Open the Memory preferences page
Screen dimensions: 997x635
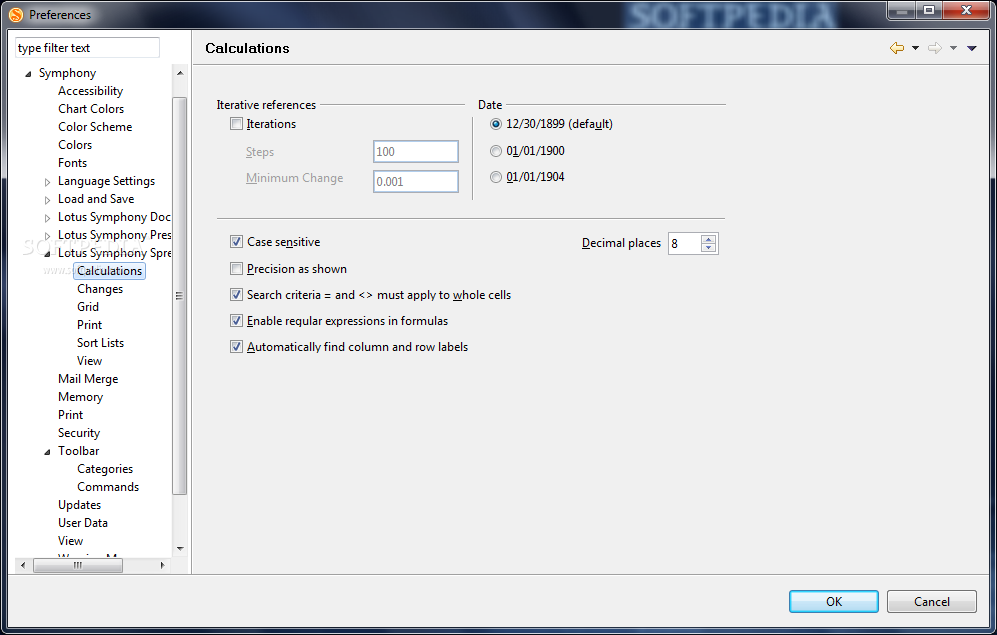click(x=80, y=397)
